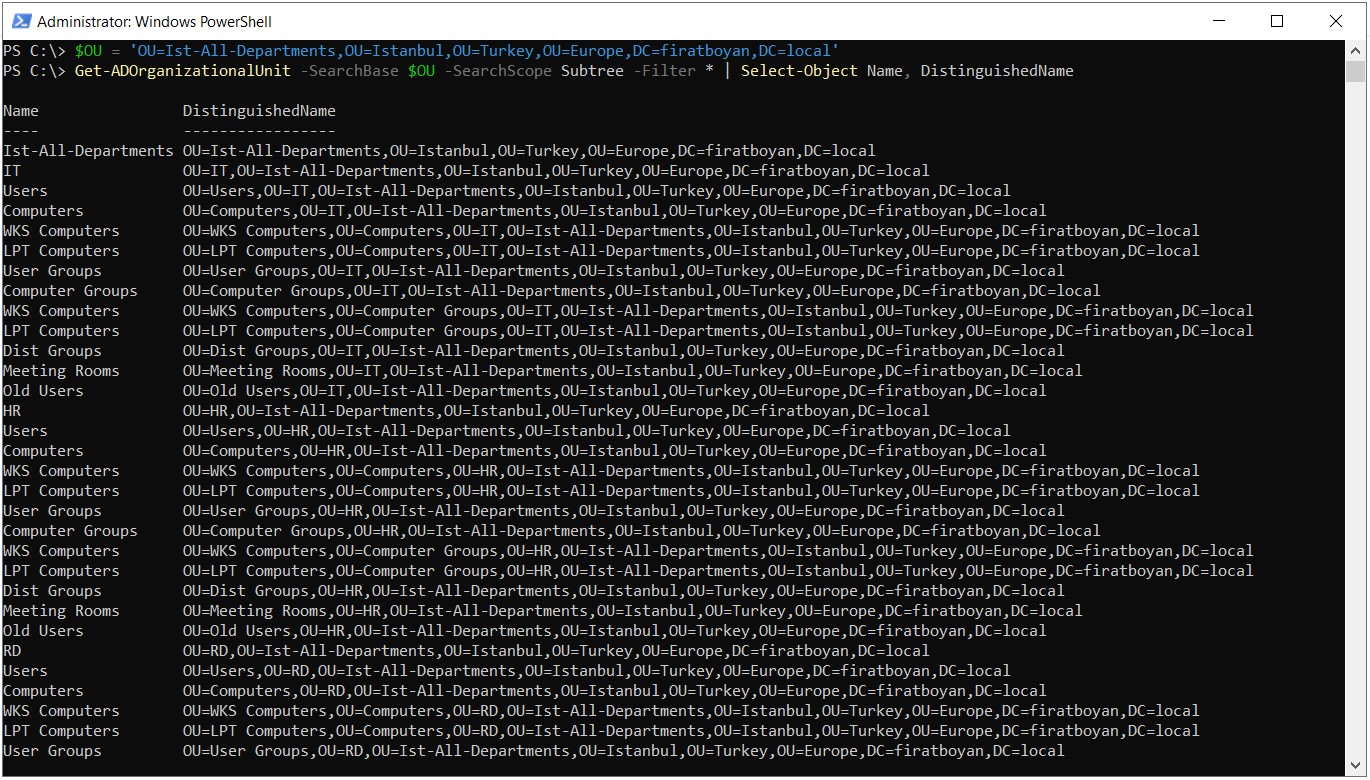
Task: Click the DN starting 'OU=Meeting Rooms,OU=HR'
Action: 633,611
